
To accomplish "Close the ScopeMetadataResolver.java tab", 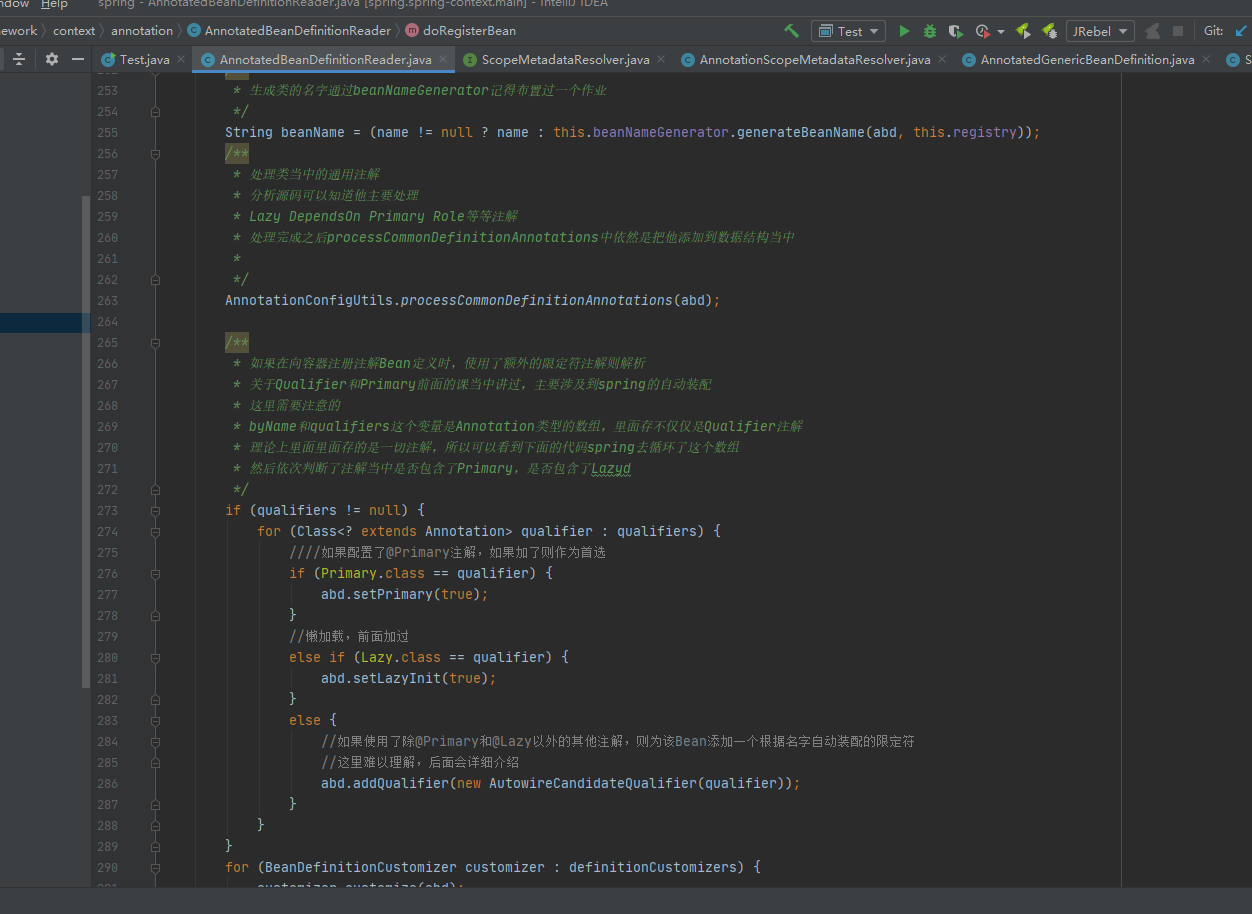I will 661,60.
